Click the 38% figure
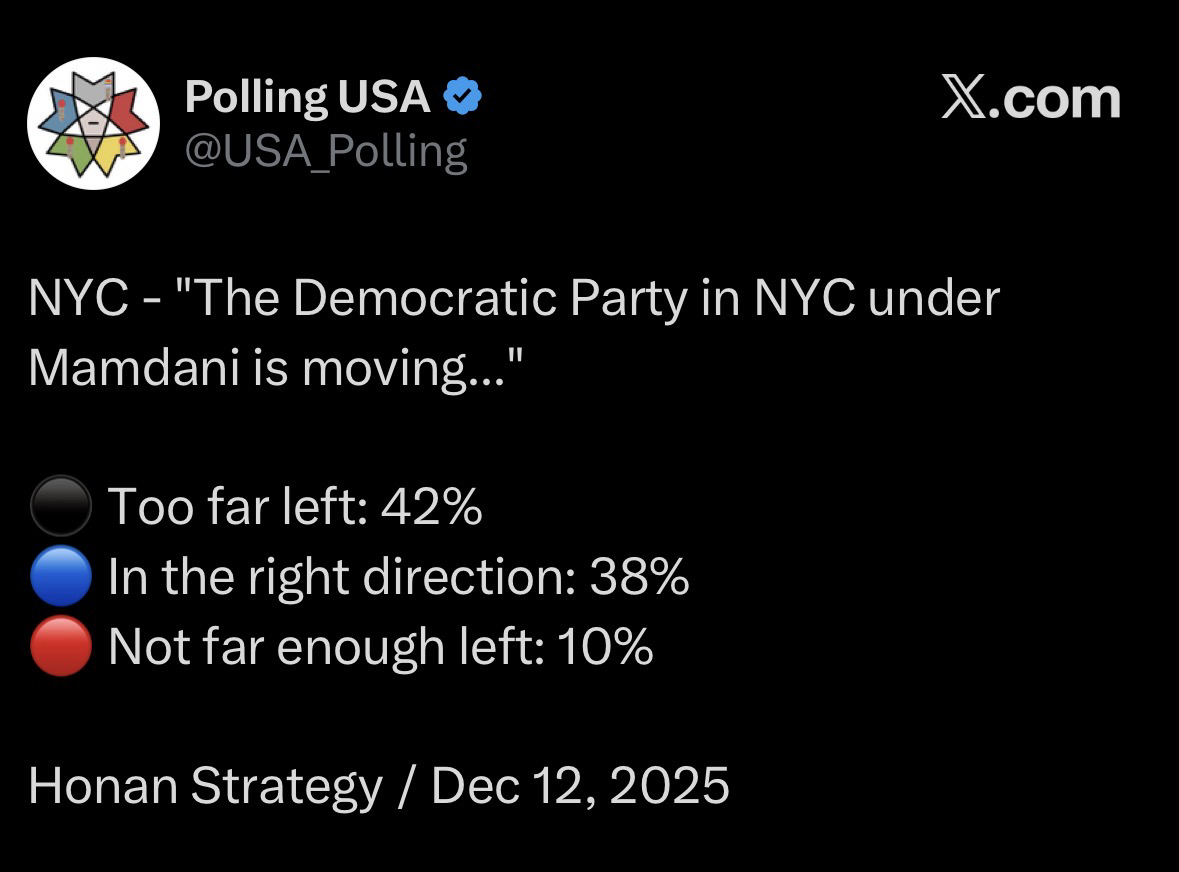1179x872 pixels. (639, 577)
